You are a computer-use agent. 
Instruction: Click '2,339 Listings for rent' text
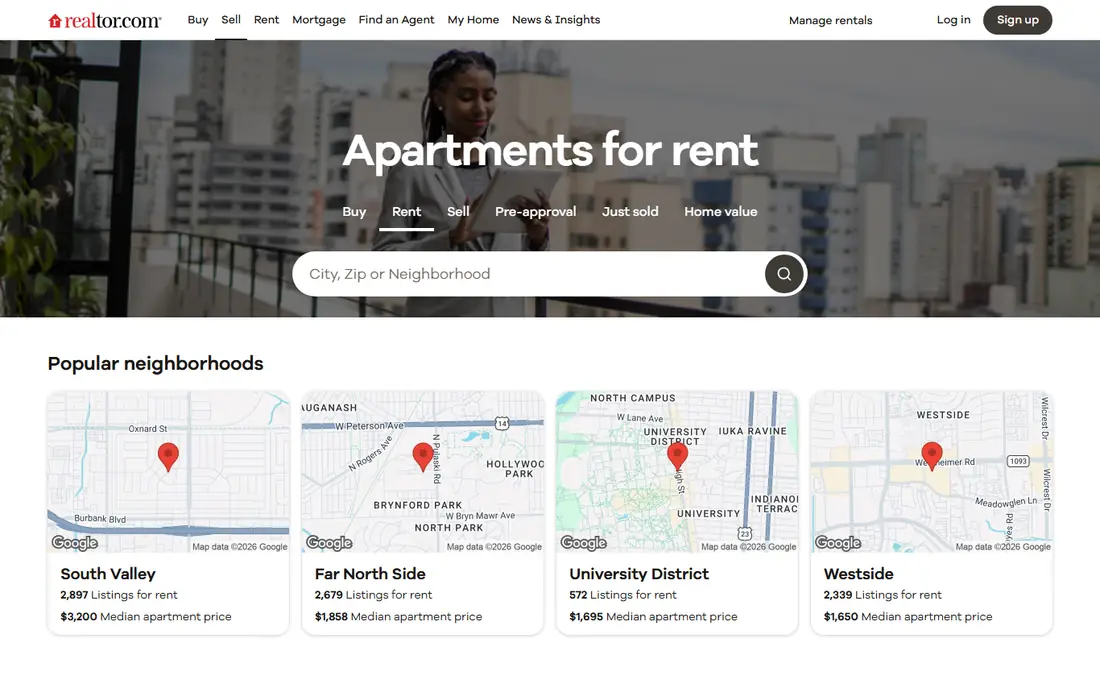[883, 595]
